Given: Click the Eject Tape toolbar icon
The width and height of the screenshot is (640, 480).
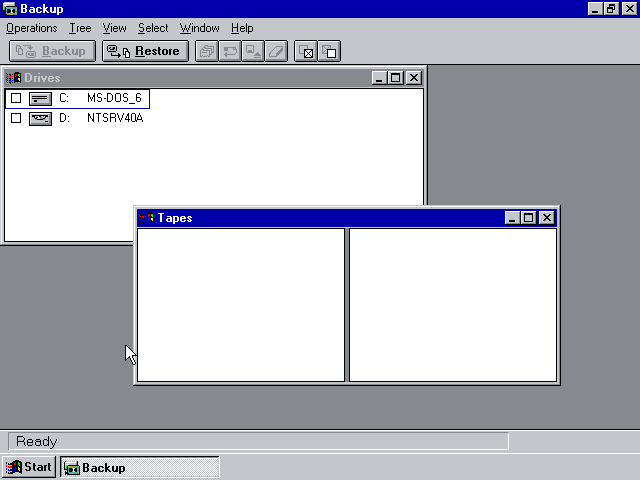Looking at the screenshot, I should (253, 51).
